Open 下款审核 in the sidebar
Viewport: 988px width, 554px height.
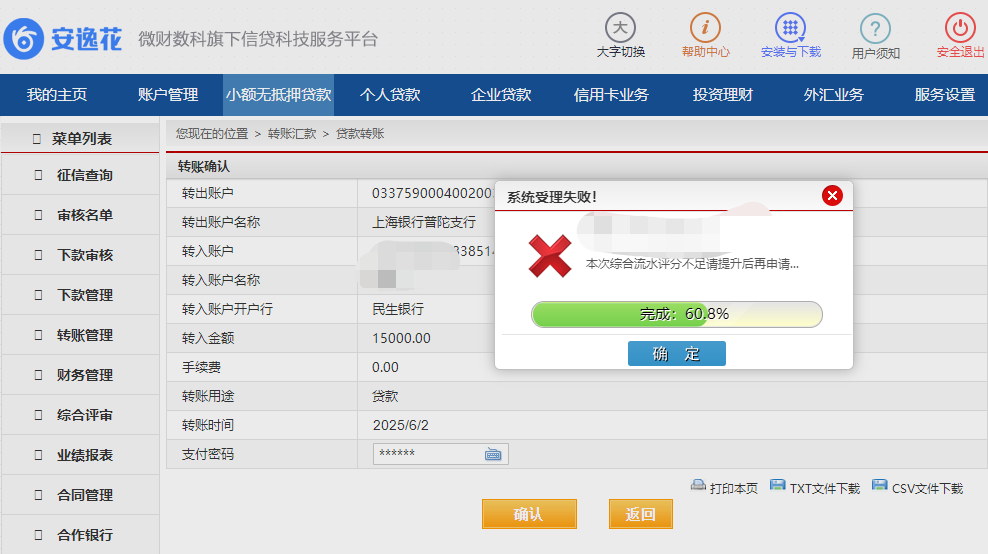pyautogui.click(x=80, y=255)
